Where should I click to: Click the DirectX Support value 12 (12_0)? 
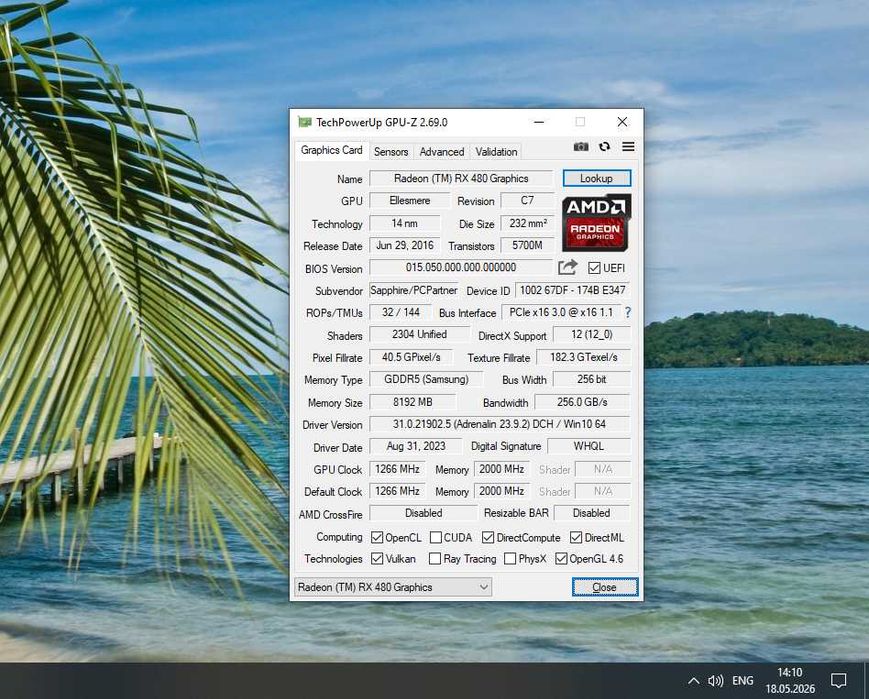pyautogui.click(x=592, y=335)
